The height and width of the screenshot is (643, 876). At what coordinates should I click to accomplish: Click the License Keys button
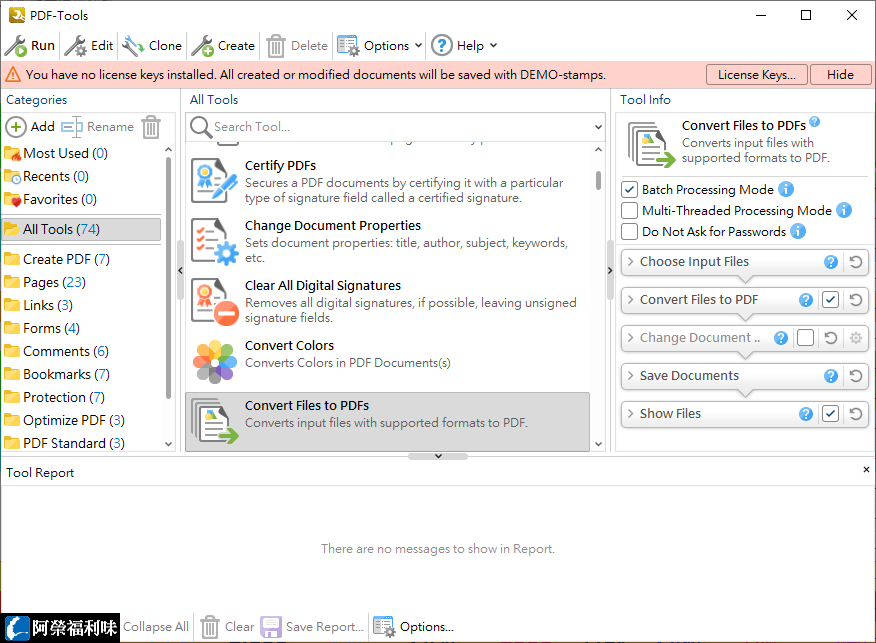pyautogui.click(x=757, y=74)
